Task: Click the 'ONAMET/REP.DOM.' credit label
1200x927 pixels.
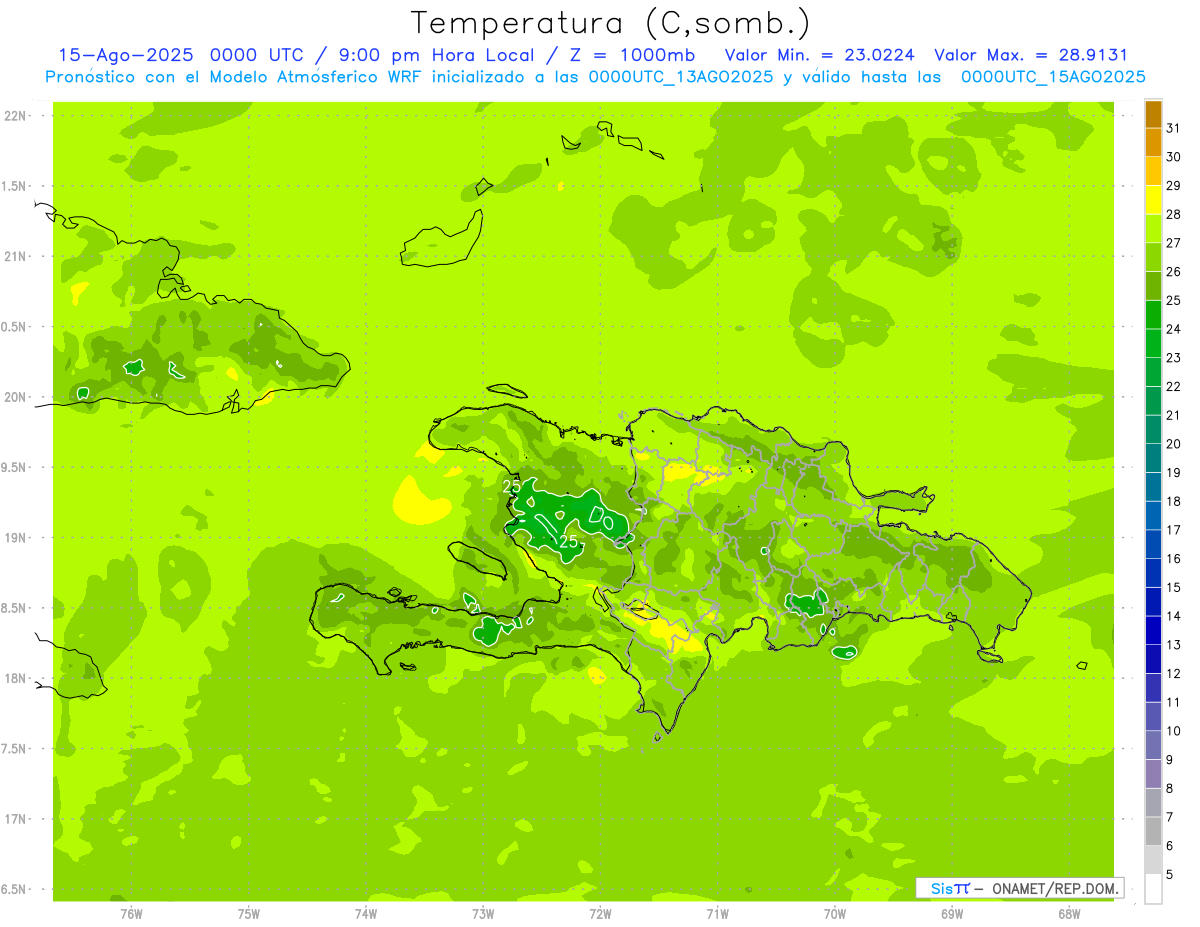Action: (1056, 888)
